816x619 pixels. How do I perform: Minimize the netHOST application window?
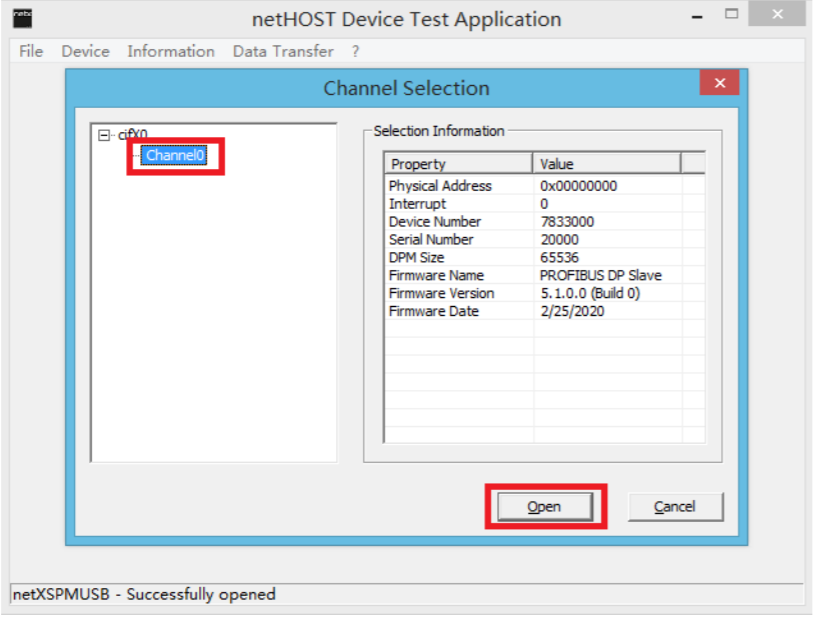coord(699,17)
